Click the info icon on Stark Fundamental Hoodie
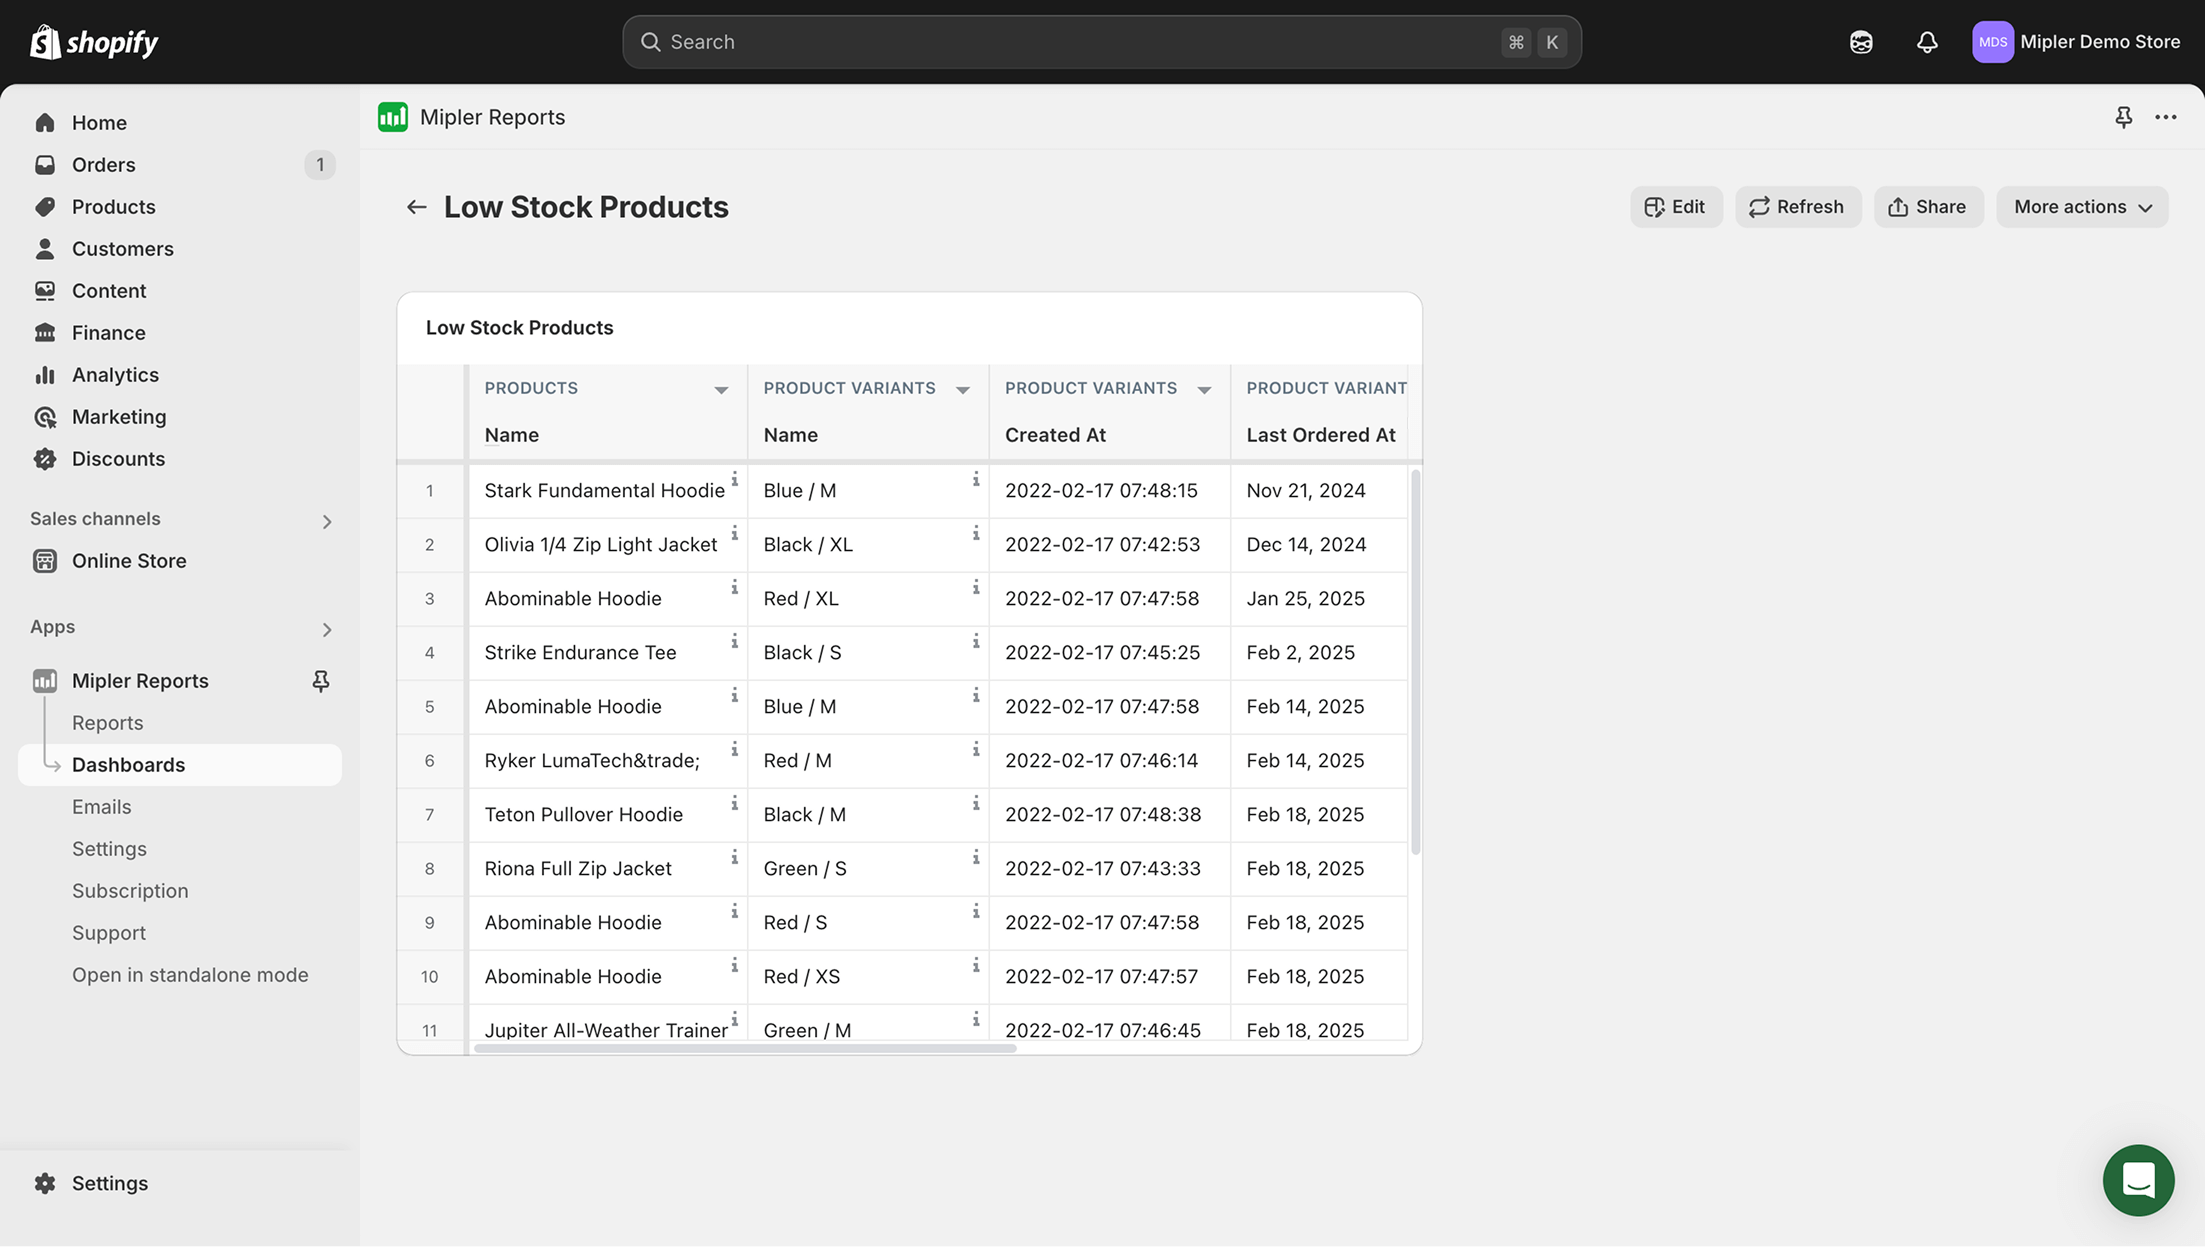This screenshot has width=2205, height=1247. [x=736, y=482]
